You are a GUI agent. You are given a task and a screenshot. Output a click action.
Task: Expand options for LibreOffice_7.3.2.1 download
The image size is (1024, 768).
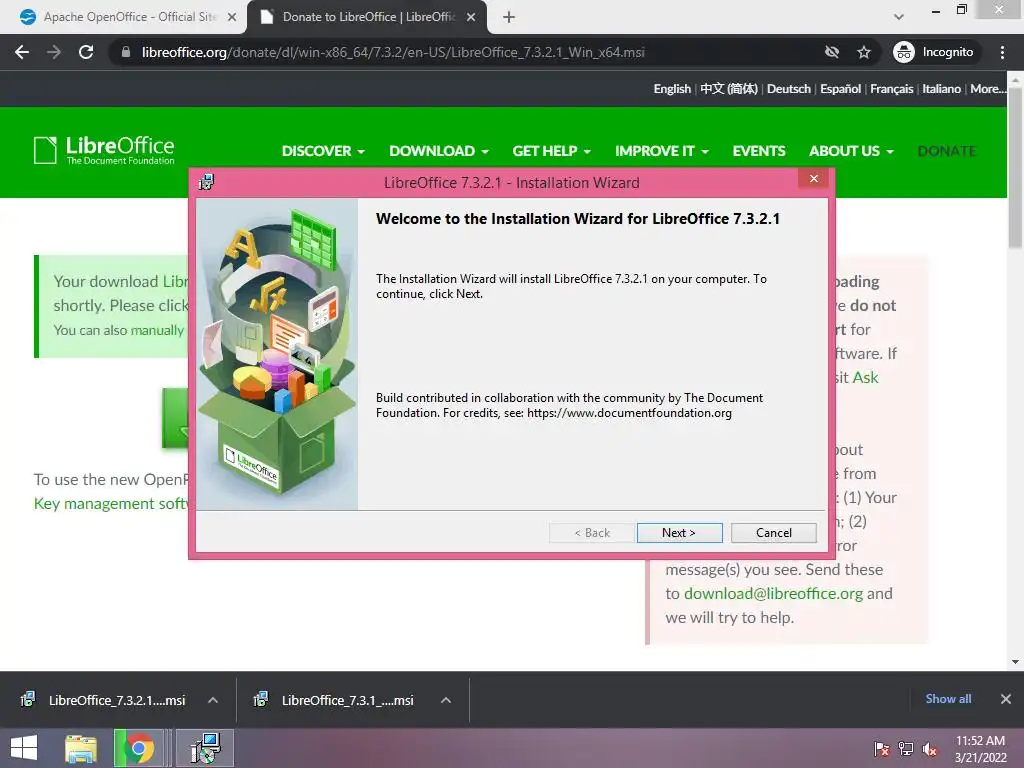click(x=212, y=700)
